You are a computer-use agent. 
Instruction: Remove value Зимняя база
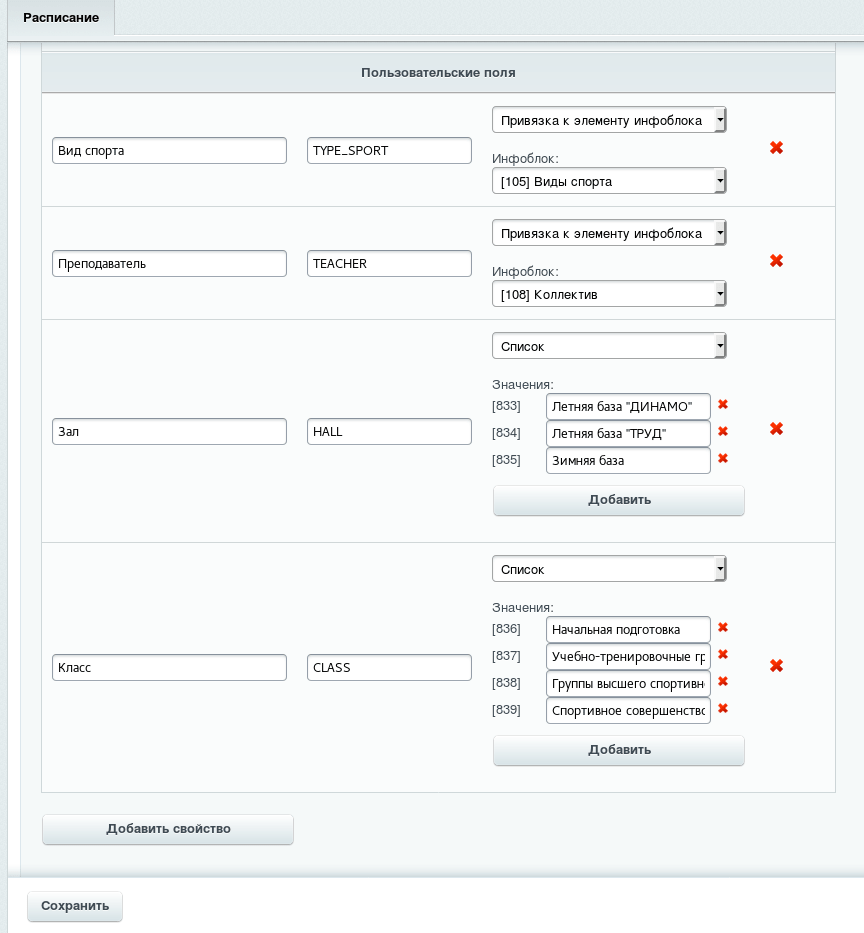pos(723,458)
